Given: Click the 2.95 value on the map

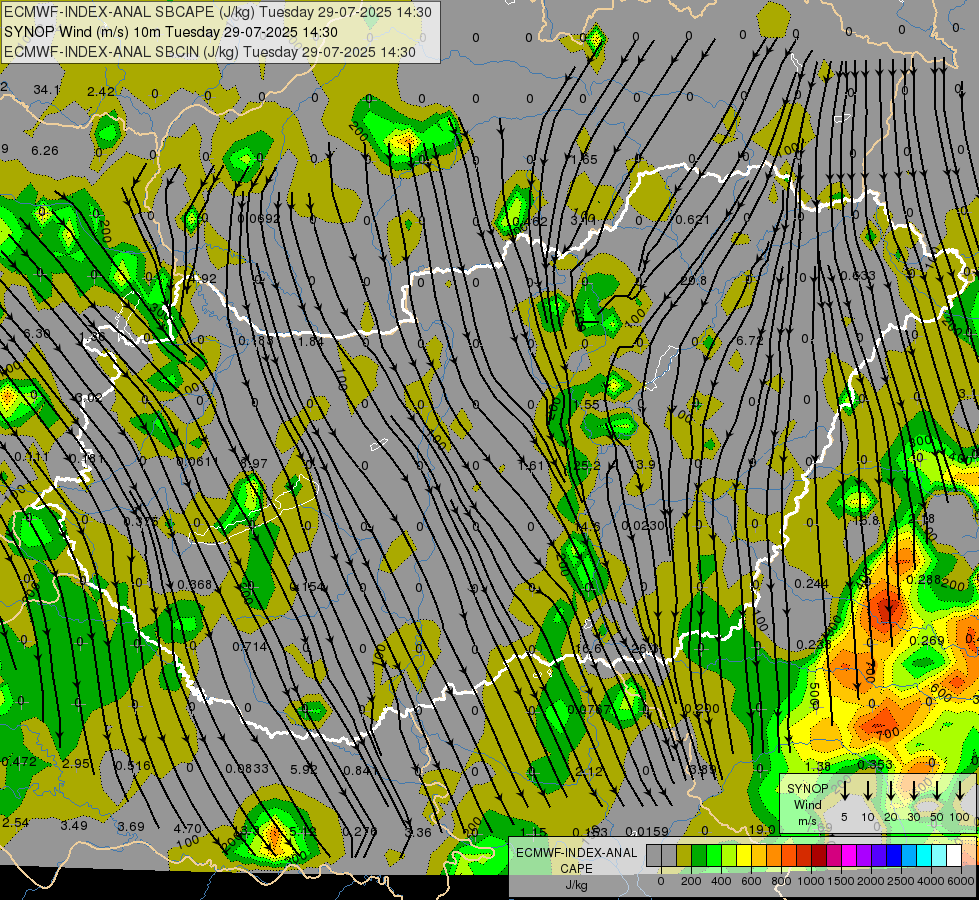Looking at the screenshot, I should coord(76,763).
